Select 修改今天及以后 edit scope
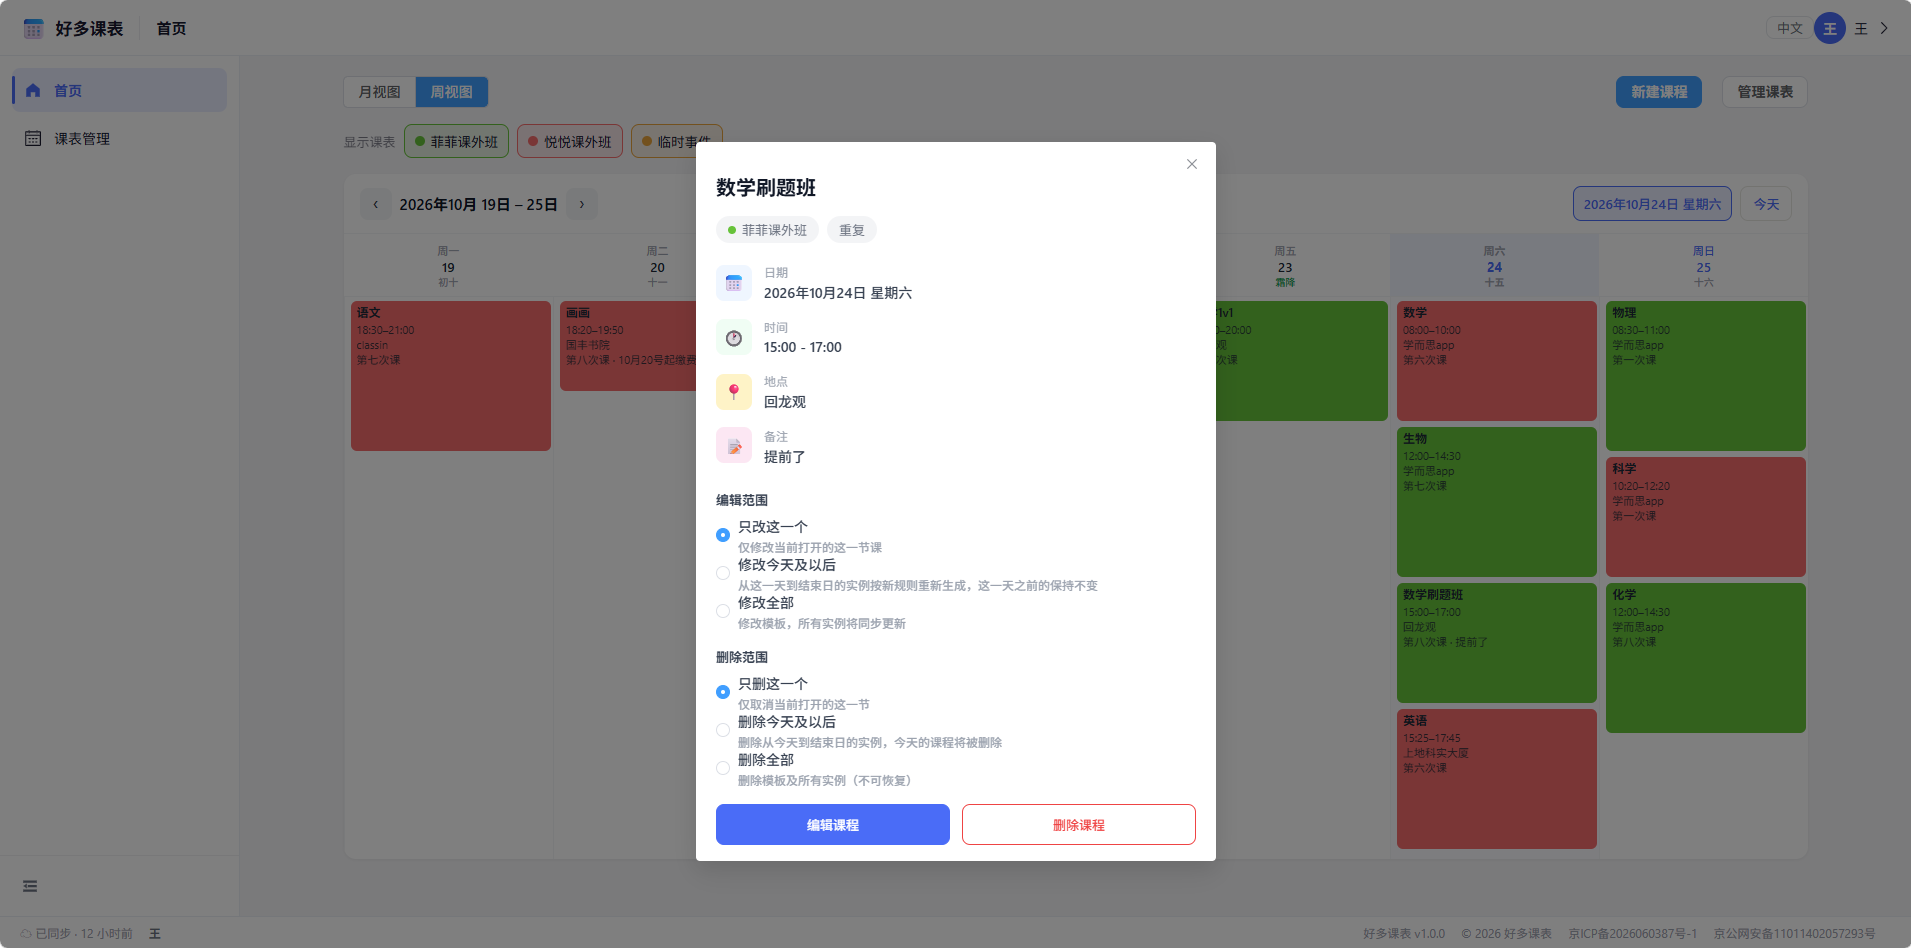Viewport: 1911px width, 948px height. coord(723,573)
